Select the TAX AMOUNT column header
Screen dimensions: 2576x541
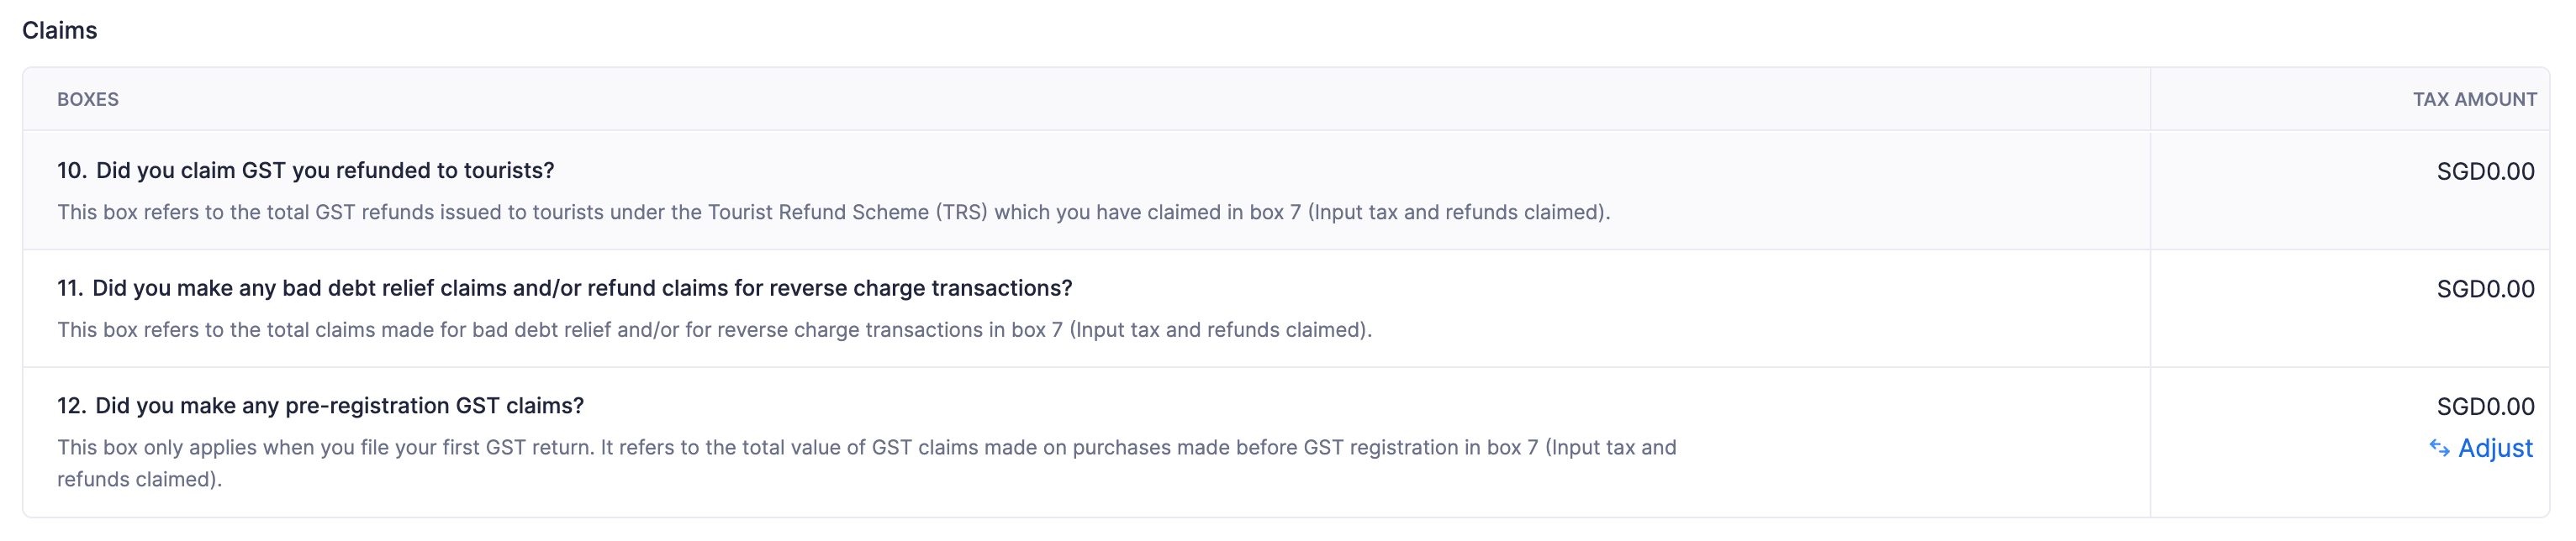(x=2474, y=100)
